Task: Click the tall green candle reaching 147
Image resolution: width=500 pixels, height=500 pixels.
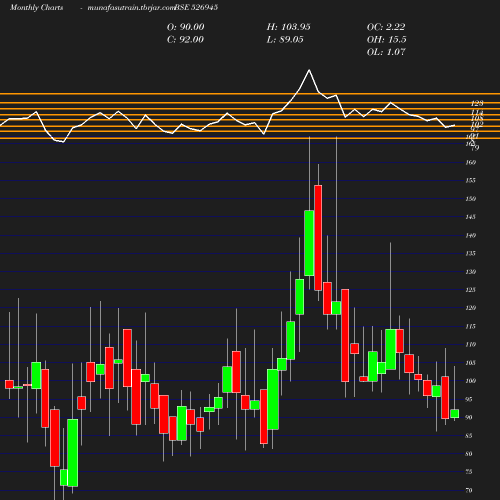Action: (x=309, y=243)
